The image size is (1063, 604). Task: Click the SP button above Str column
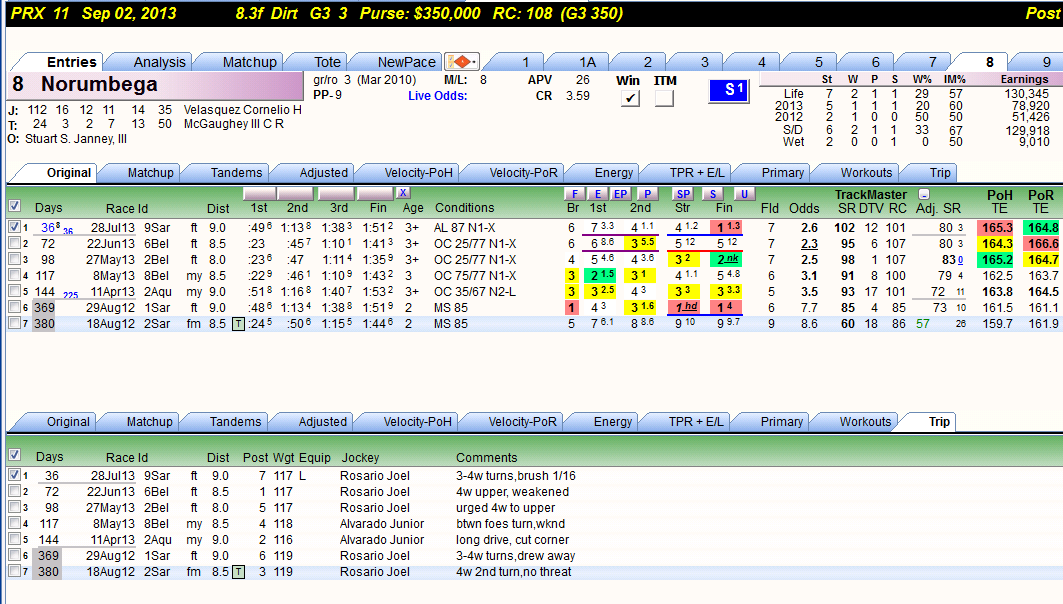683,194
